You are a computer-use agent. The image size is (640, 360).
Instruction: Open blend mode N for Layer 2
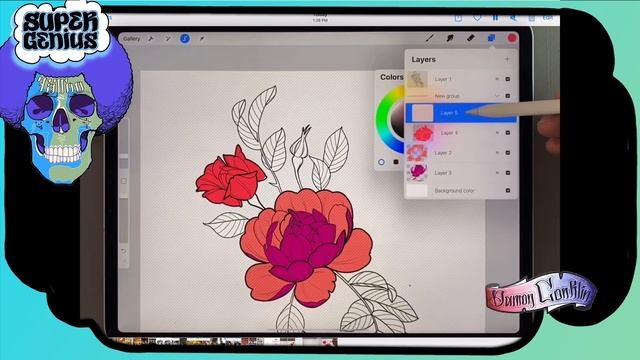(x=497, y=153)
